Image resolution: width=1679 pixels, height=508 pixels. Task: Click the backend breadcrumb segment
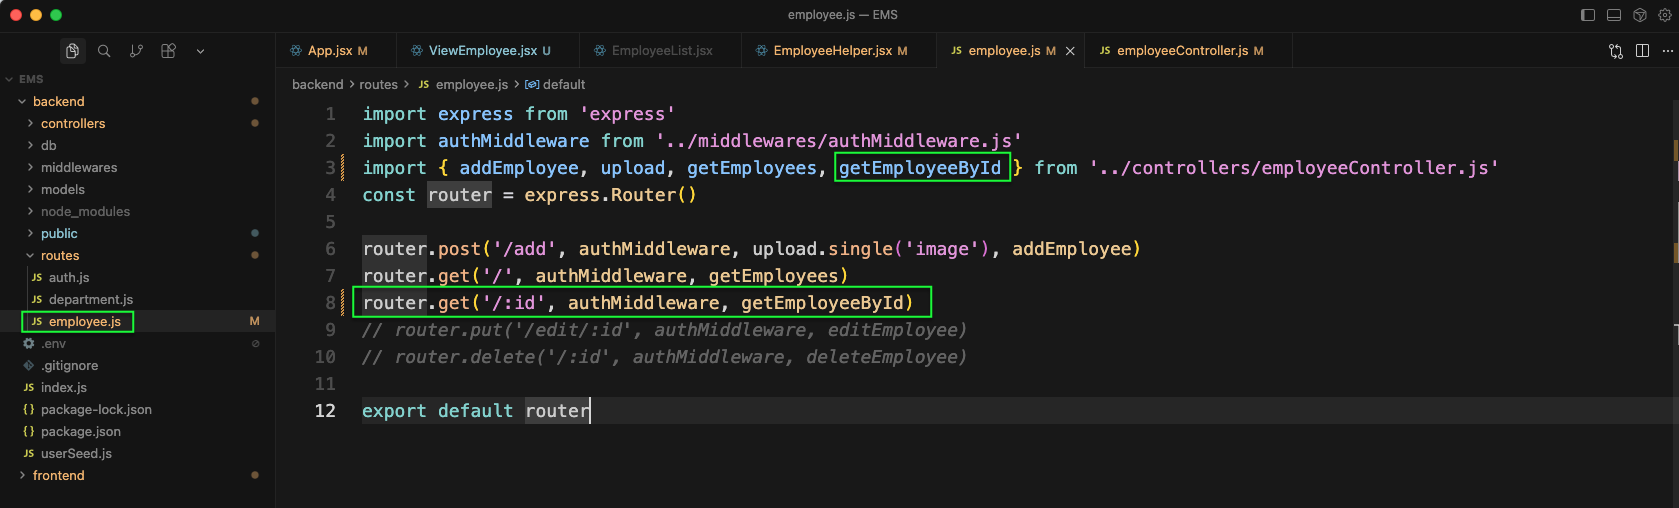(317, 85)
